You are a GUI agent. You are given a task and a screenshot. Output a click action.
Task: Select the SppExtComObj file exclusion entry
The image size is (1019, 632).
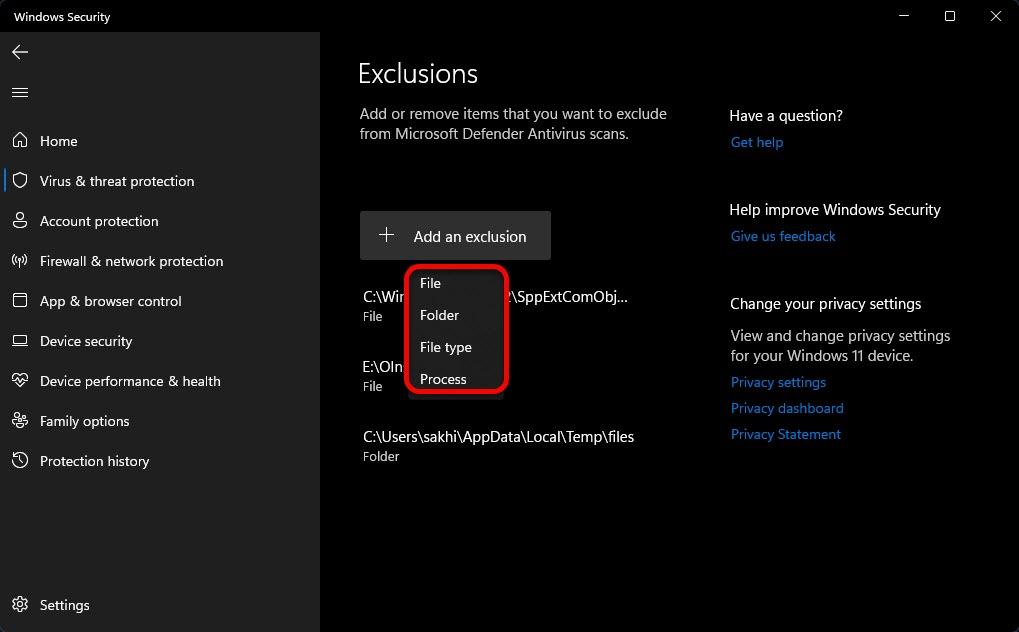pyautogui.click(x=495, y=306)
